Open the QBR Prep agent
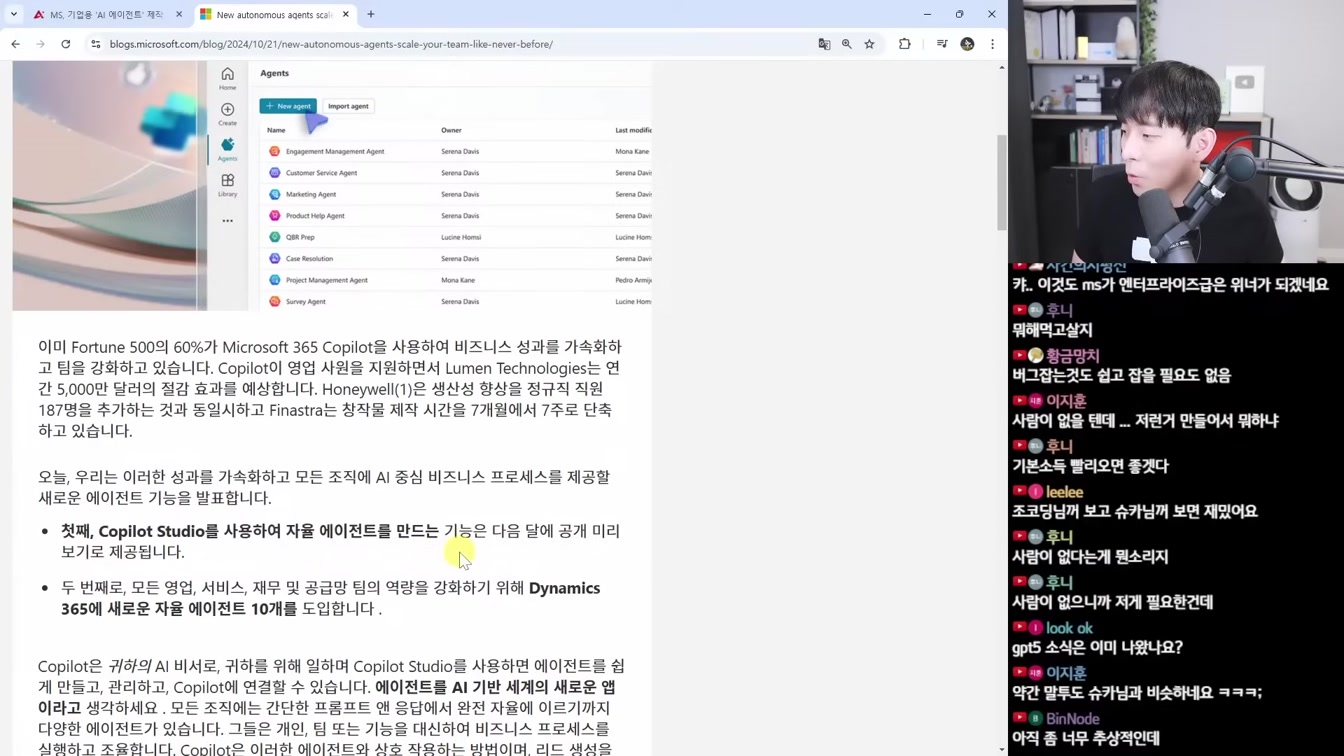 click(x=456, y=237)
